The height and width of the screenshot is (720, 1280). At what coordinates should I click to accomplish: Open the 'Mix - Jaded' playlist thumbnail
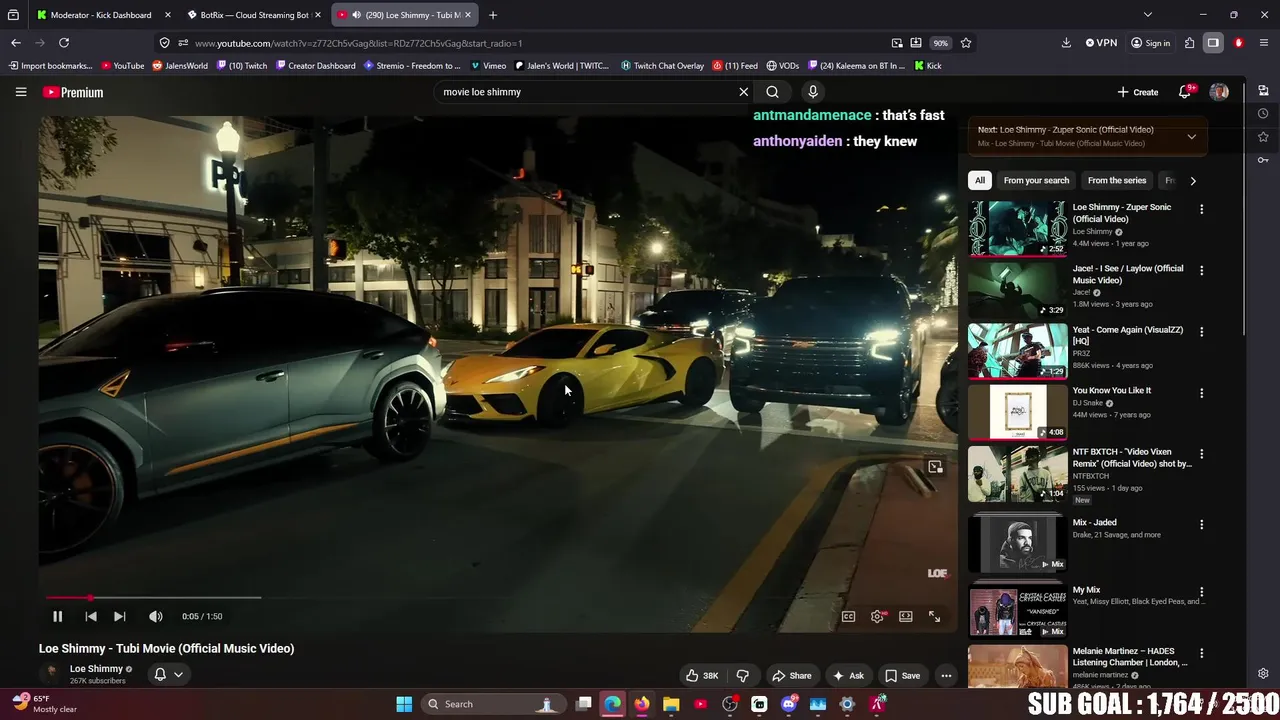[x=1017, y=543]
